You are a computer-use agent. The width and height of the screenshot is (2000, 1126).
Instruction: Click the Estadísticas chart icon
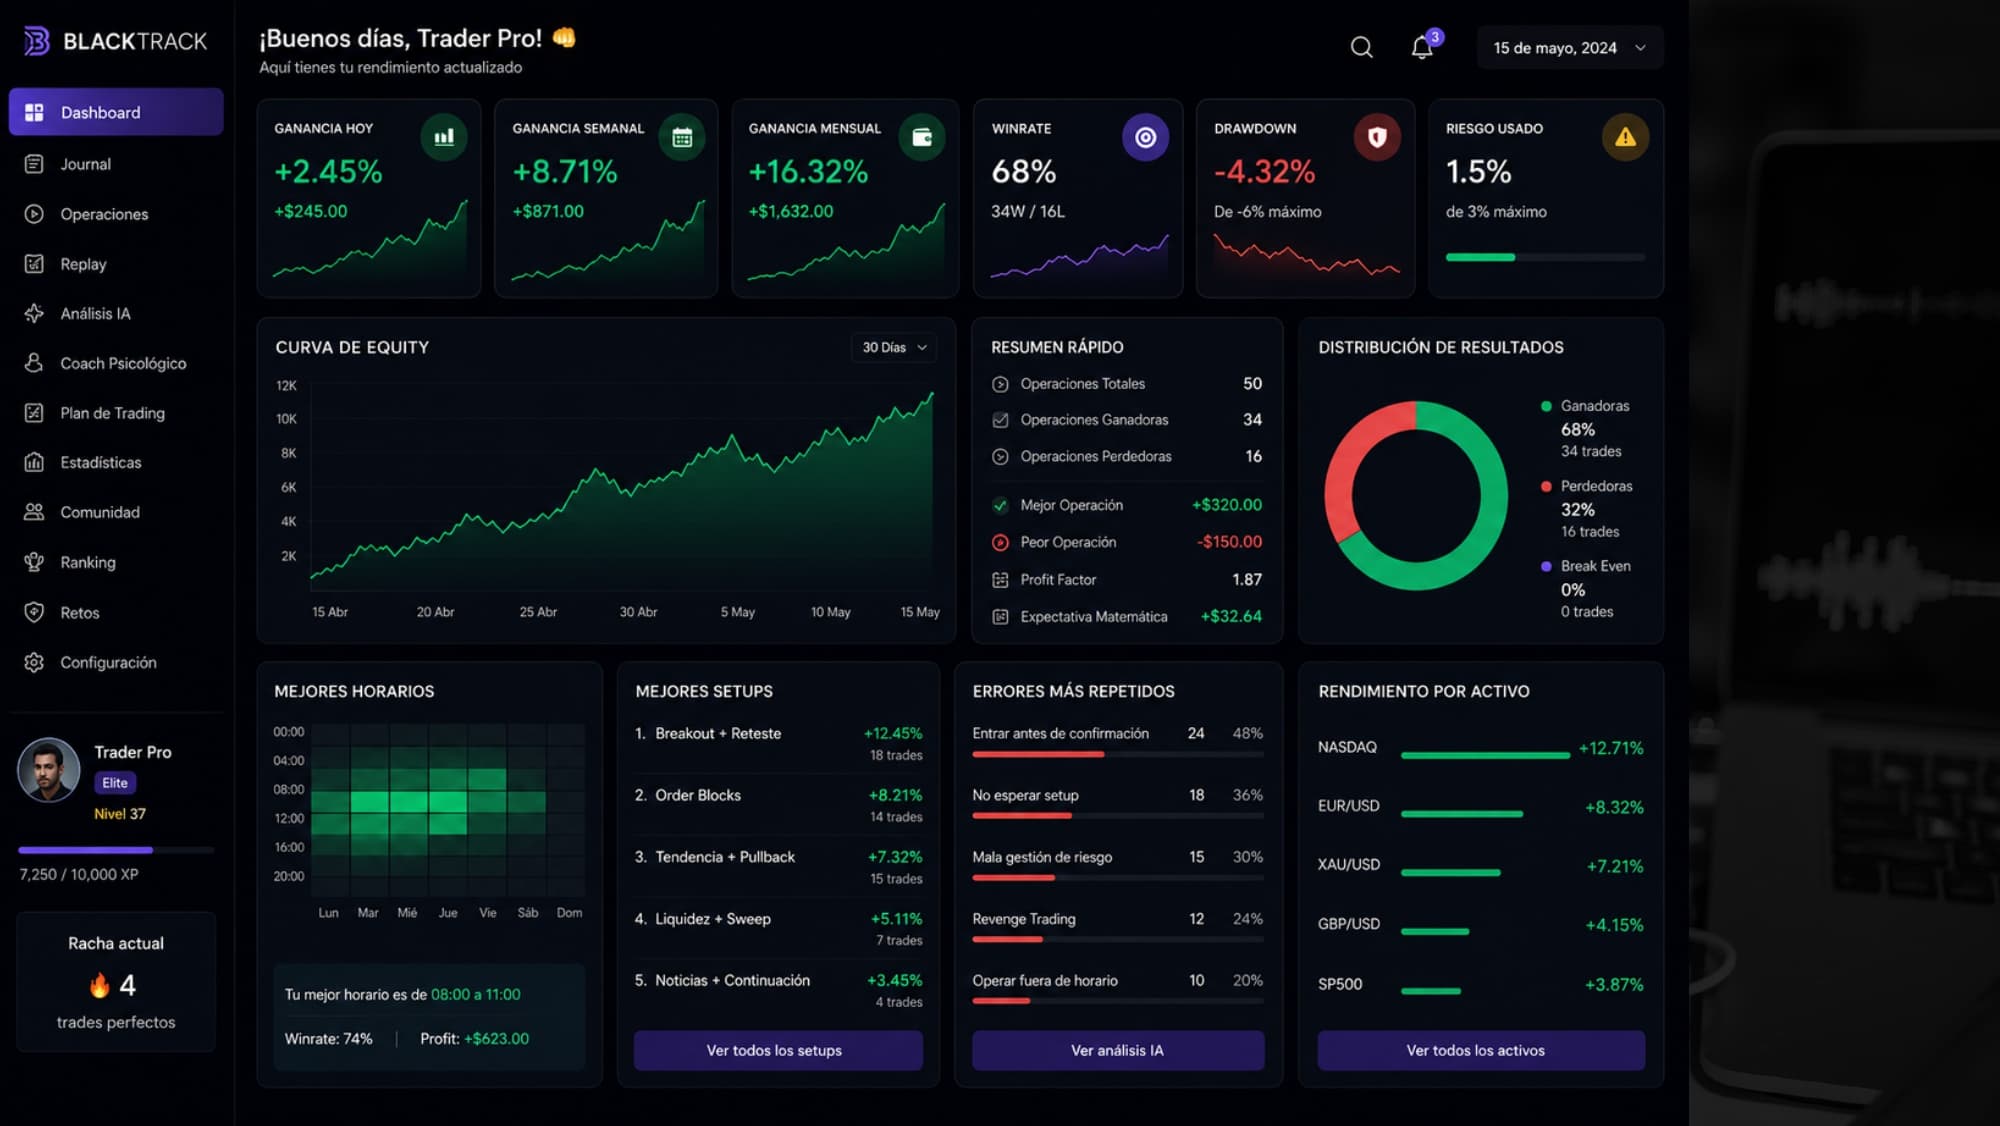(34, 462)
